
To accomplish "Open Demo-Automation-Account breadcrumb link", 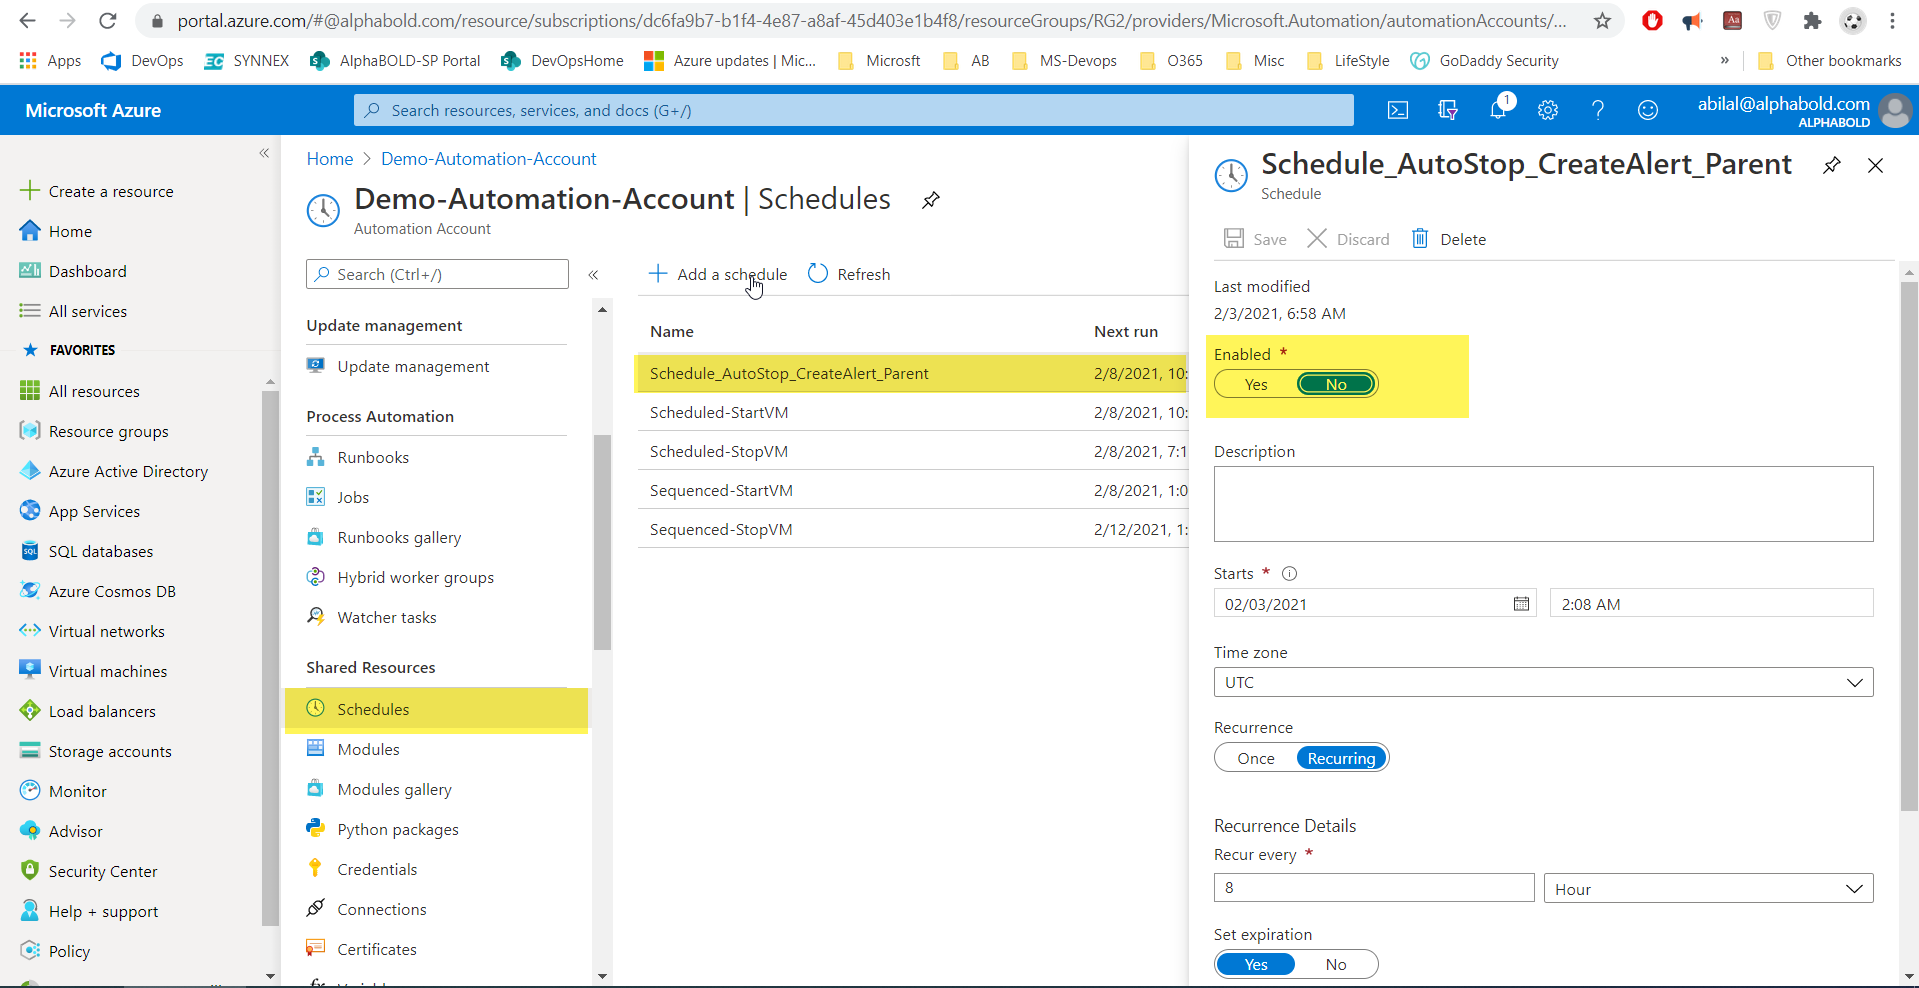I will click(489, 159).
